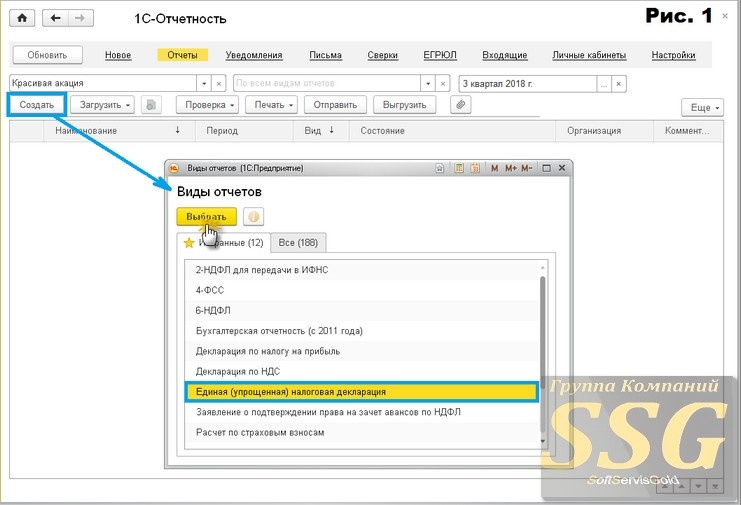The width and height of the screenshot is (741, 505).
Task: Expand the Проверка dropdown button
Action: [x=207, y=105]
